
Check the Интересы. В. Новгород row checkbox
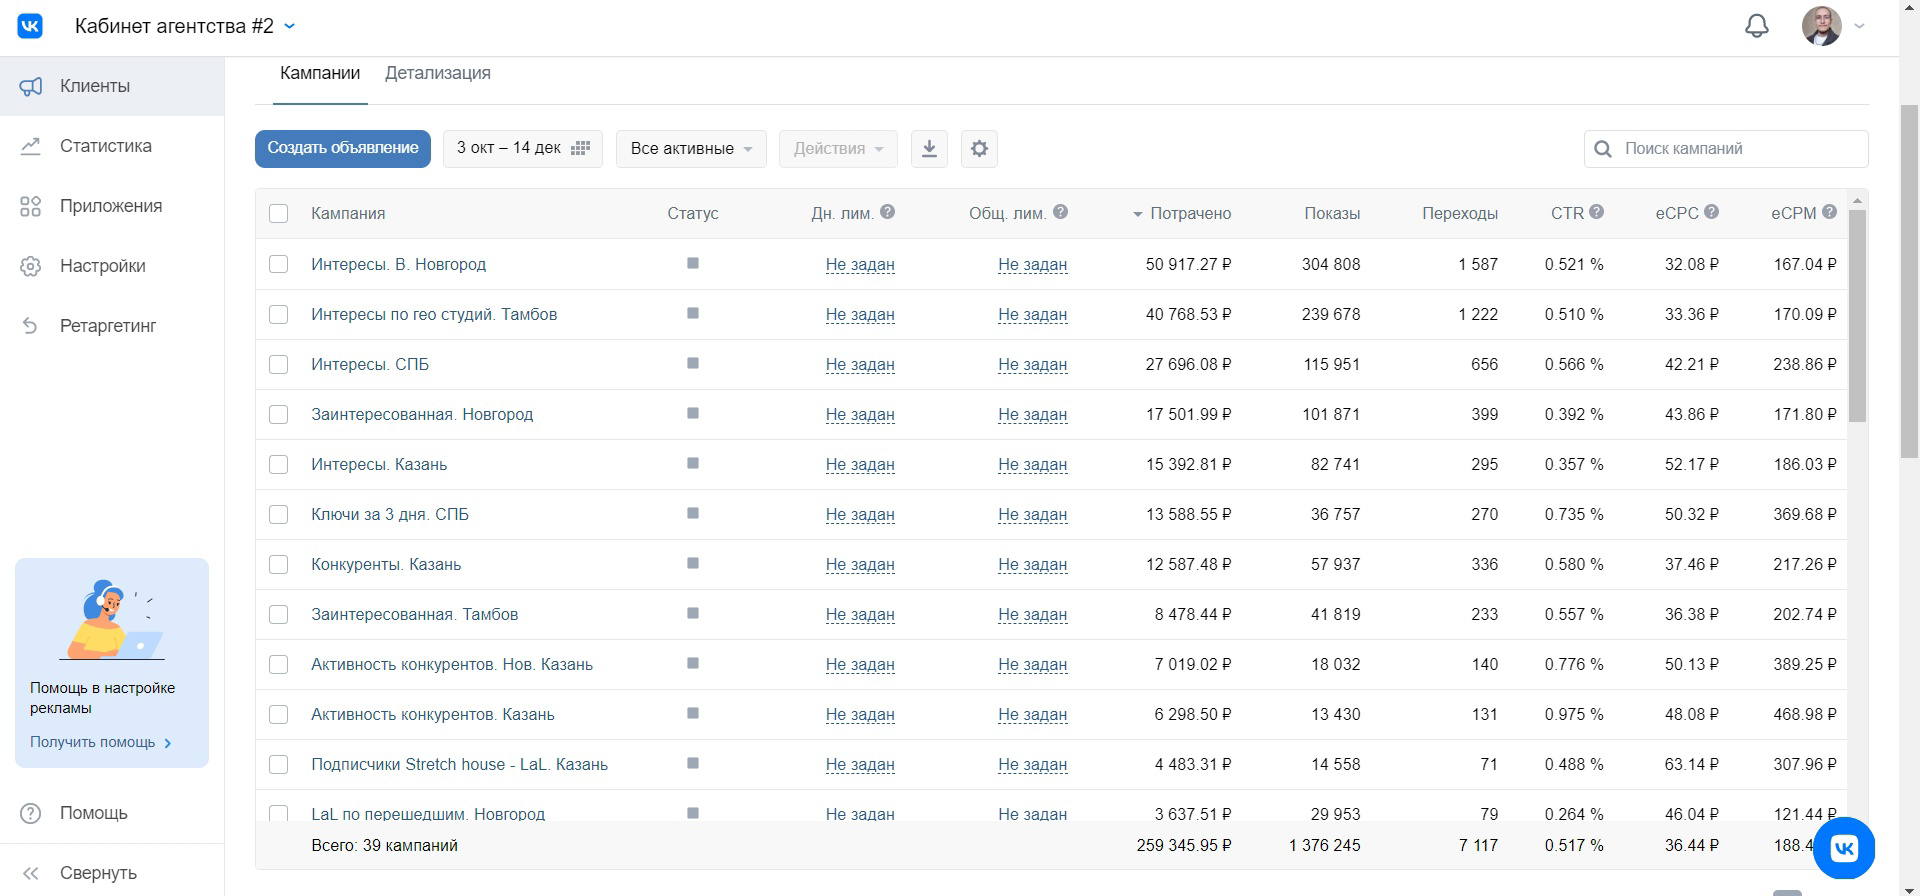279,264
